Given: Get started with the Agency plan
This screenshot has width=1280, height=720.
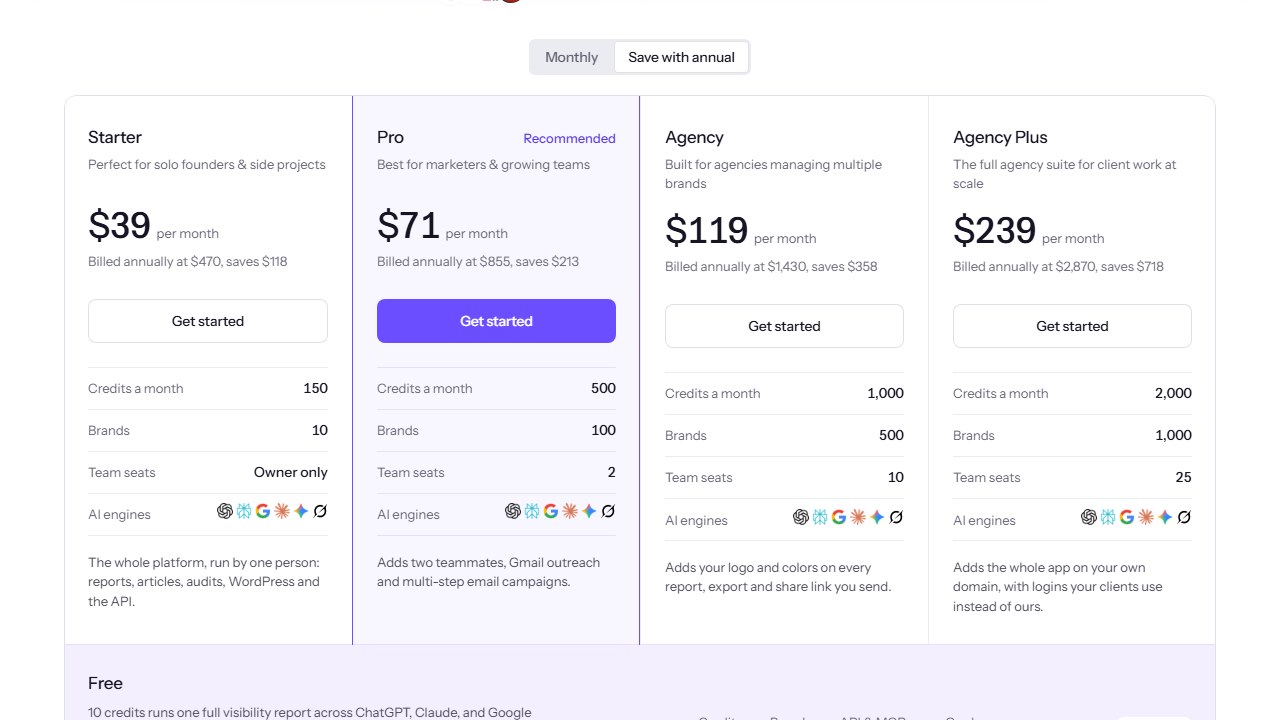Looking at the screenshot, I should click(x=784, y=326).
